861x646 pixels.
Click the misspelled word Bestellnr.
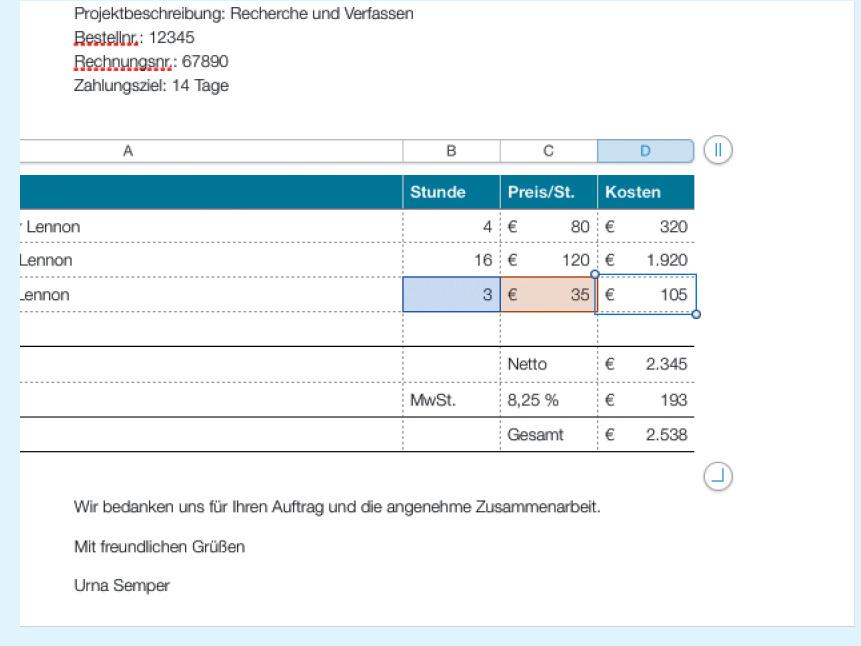click(x=107, y=37)
